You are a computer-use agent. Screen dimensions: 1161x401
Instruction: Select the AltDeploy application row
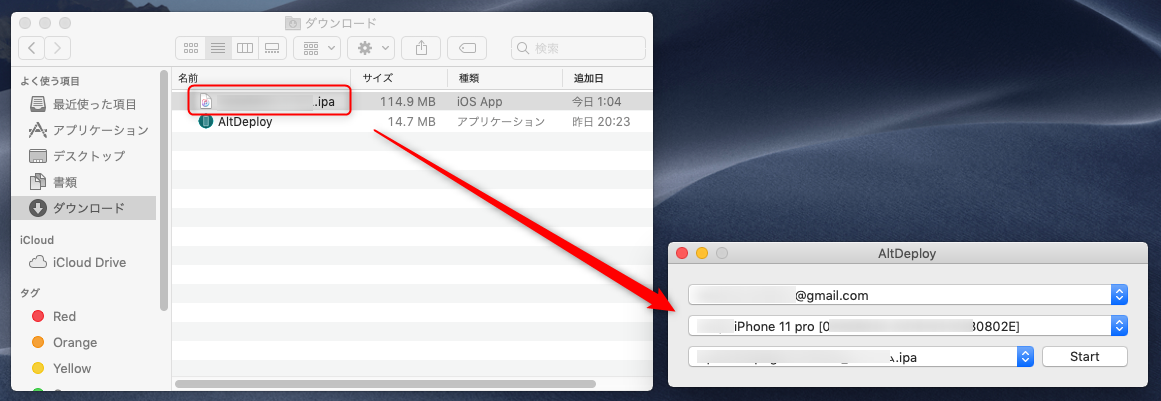click(x=412, y=121)
